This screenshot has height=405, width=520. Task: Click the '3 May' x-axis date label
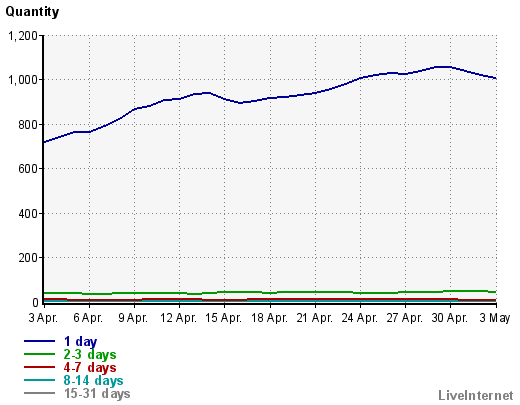point(495,318)
